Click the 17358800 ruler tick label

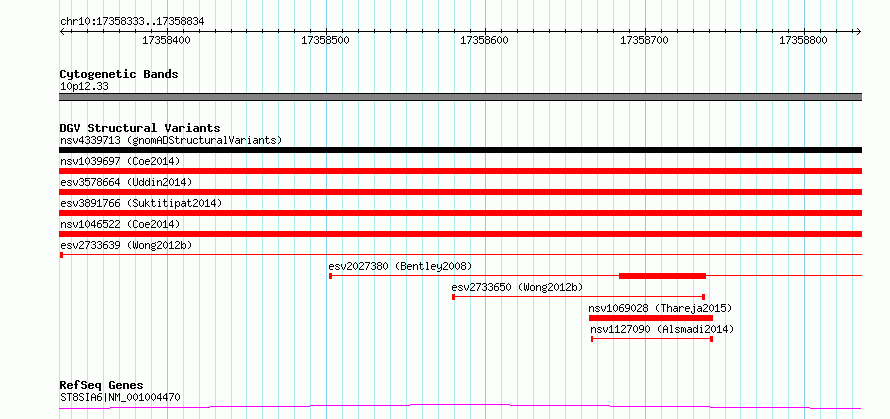[x=804, y=40]
